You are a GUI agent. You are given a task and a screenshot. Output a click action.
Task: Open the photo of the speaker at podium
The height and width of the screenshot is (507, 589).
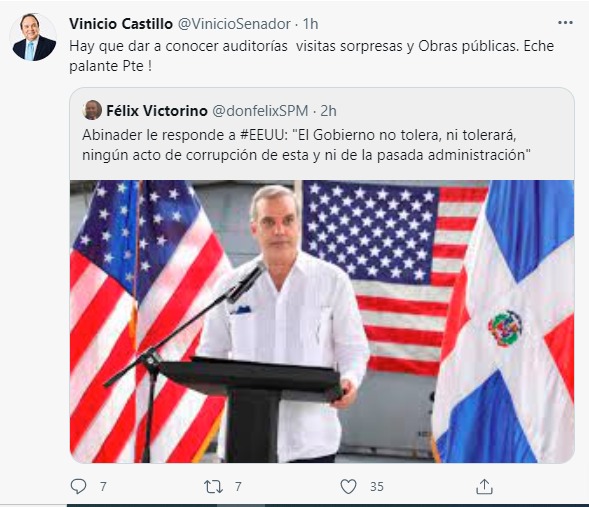(322, 321)
